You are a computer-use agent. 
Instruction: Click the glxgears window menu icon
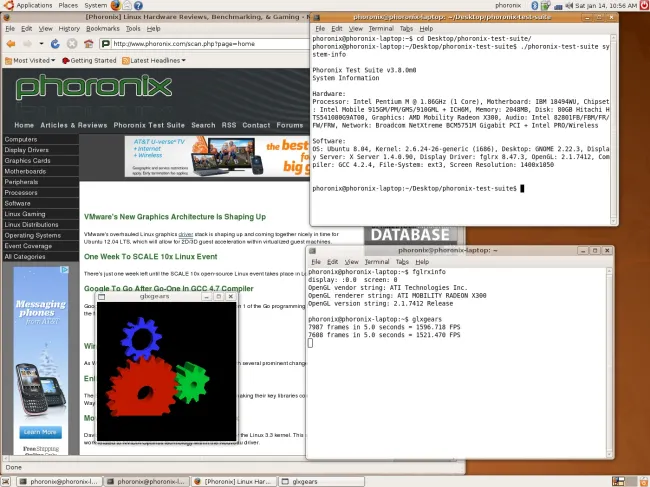[x=102, y=297]
